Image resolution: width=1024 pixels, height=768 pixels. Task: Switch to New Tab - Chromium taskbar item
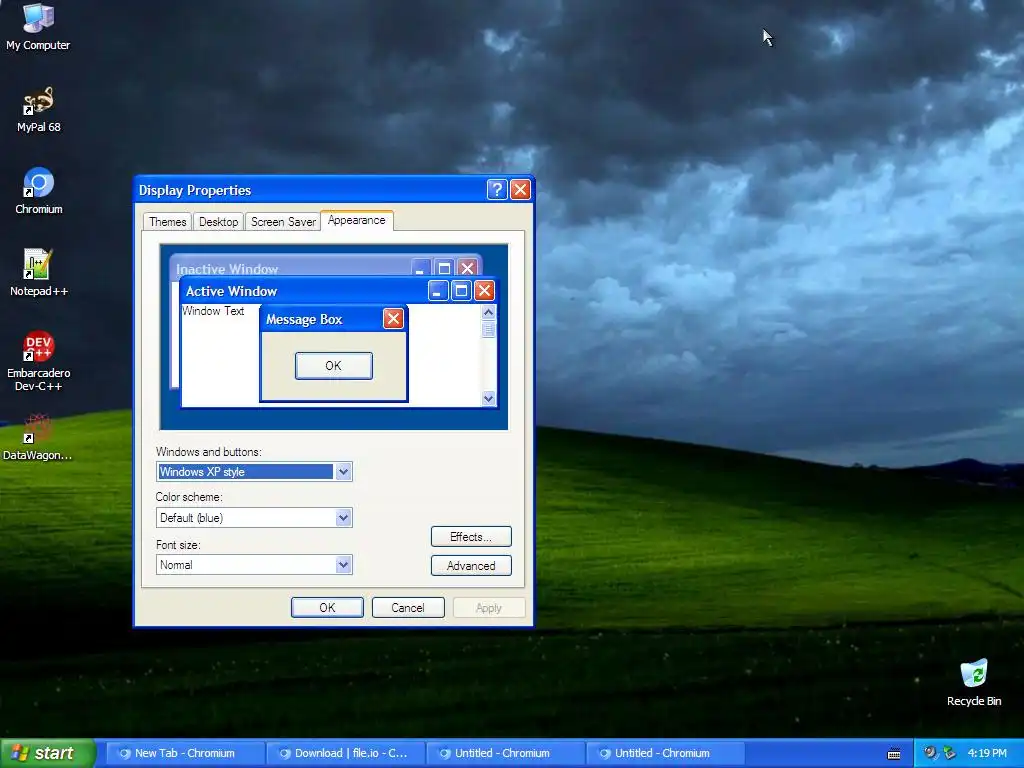[184, 753]
